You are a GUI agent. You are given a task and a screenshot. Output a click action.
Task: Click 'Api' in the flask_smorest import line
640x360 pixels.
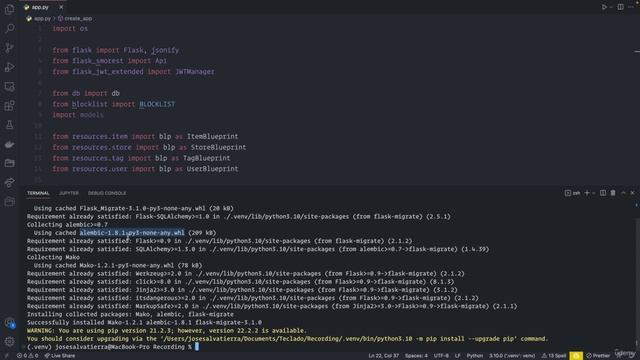tap(161, 61)
